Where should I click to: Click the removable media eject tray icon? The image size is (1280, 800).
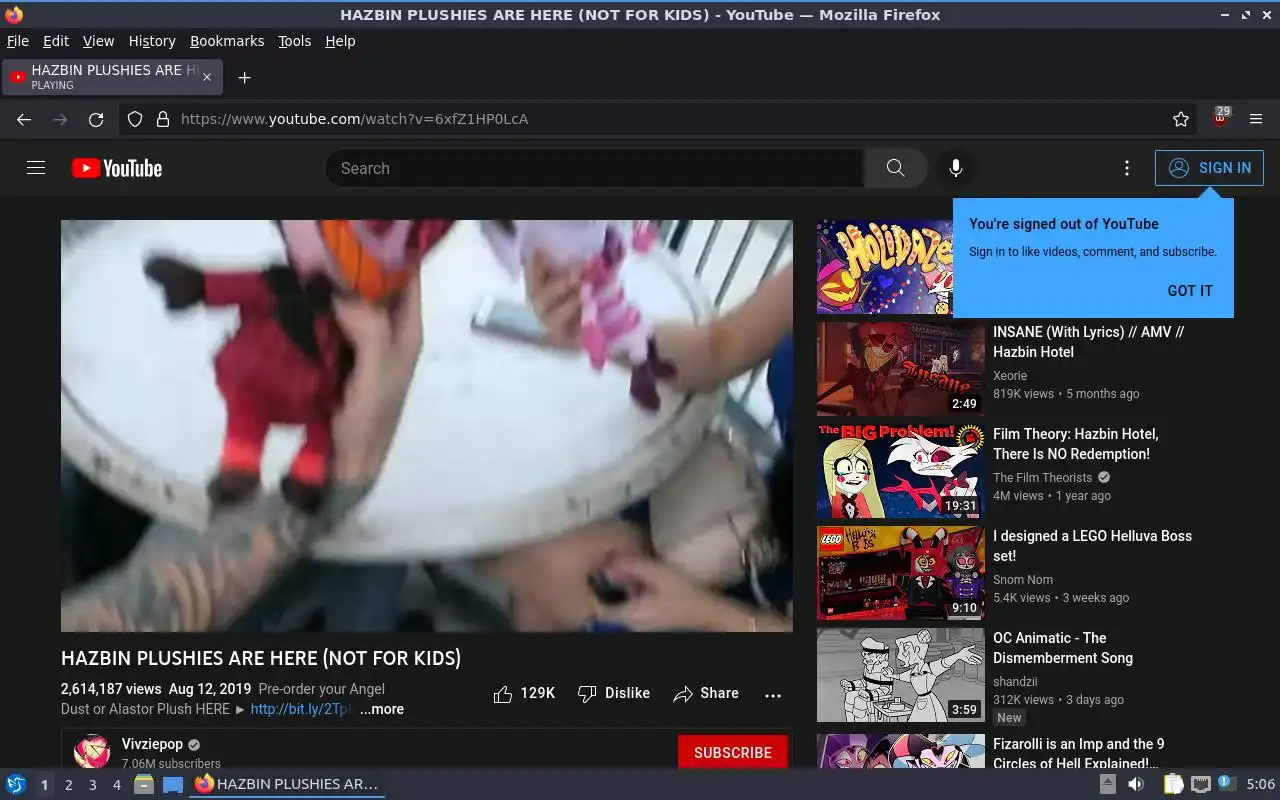tap(1107, 785)
